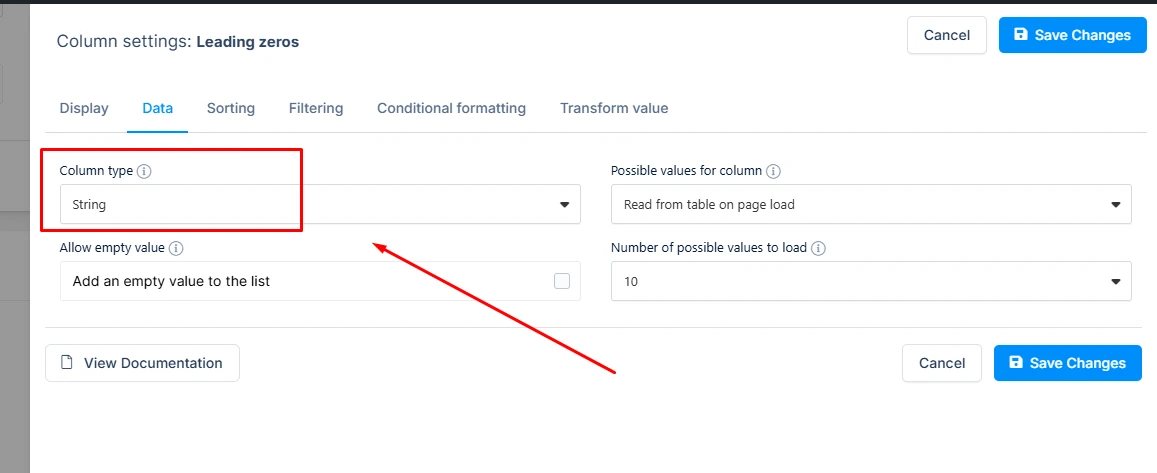This screenshot has width=1157, height=473.
Task: Open View Documentation
Action: pyautogui.click(x=142, y=363)
